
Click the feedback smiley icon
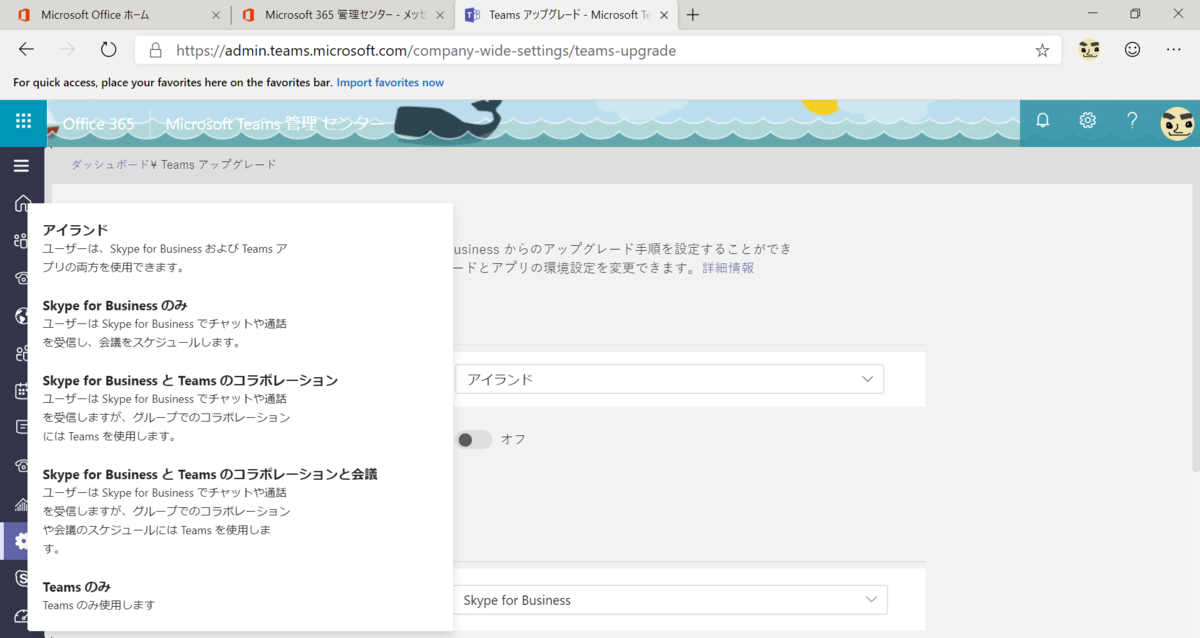click(x=1132, y=49)
